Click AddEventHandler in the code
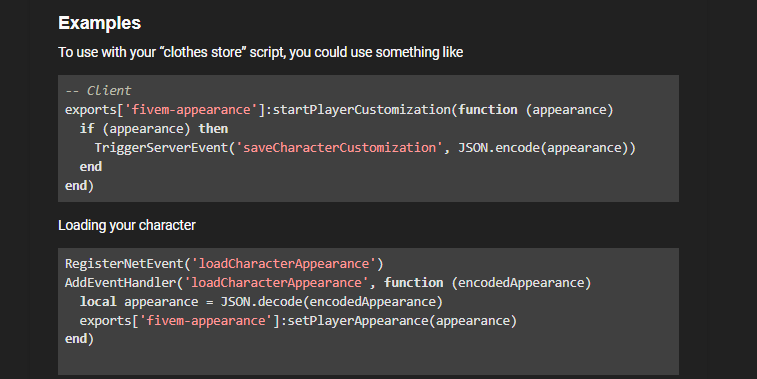Viewport: 757px width, 379px height. coord(121,282)
